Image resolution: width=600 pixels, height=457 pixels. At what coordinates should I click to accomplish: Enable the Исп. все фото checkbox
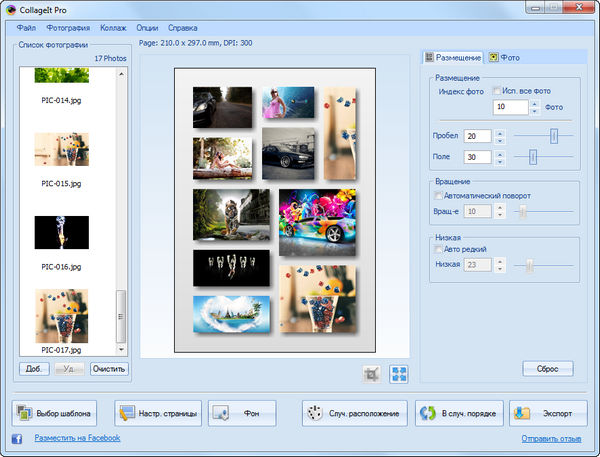point(498,91)
